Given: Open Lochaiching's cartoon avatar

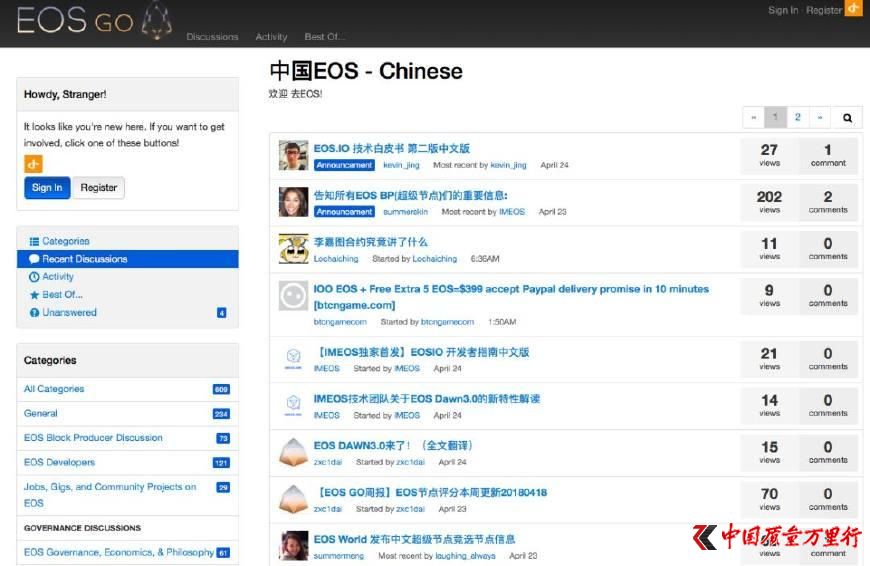Looking at the screenshot, I should [x=294, y=249].
